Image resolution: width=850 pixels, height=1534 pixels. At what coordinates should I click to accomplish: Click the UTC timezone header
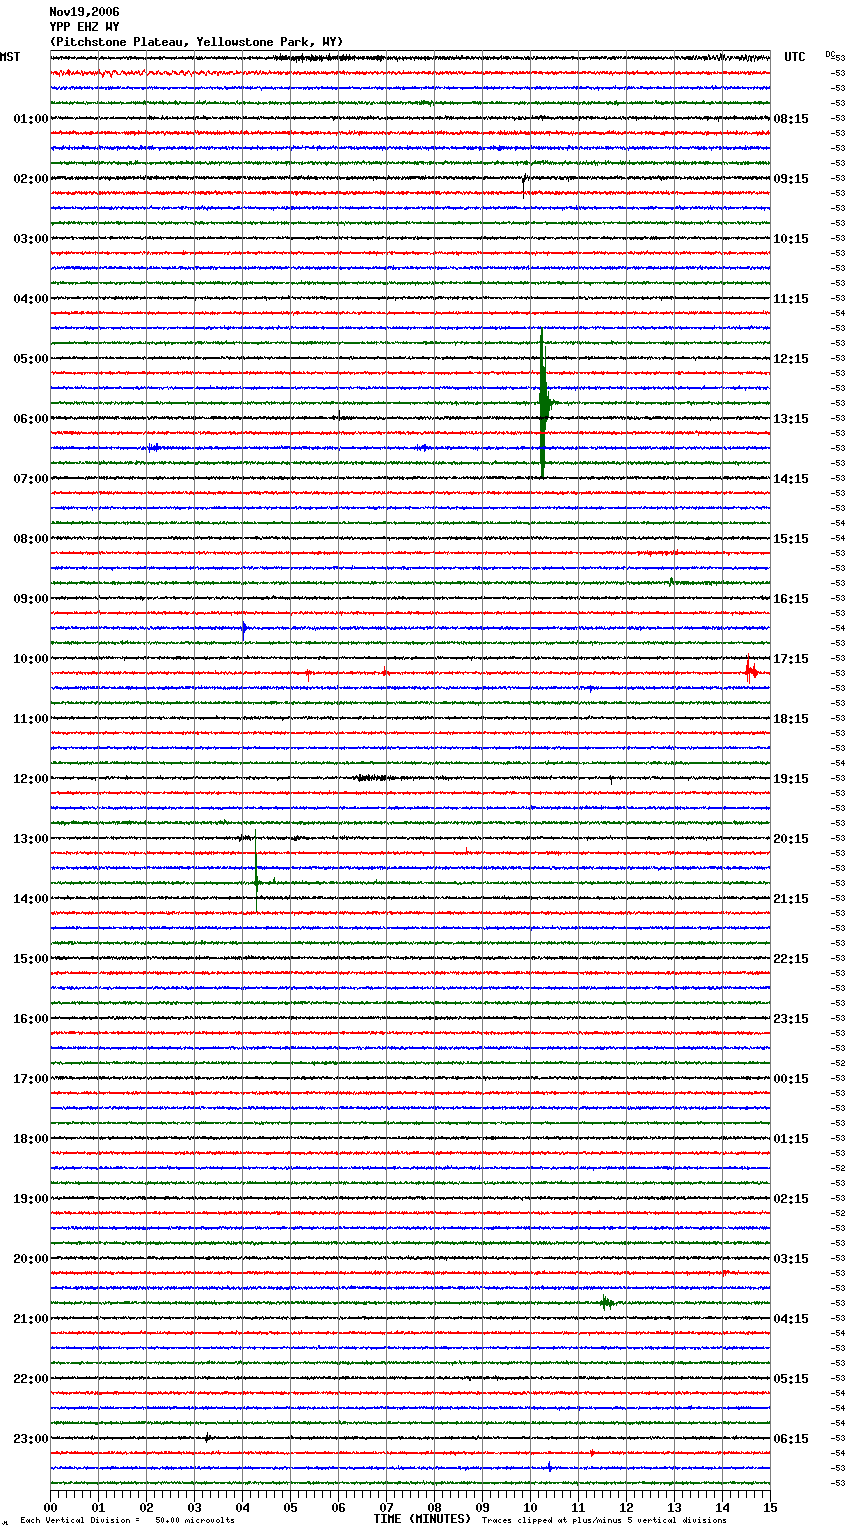click(x=795, y=57)
